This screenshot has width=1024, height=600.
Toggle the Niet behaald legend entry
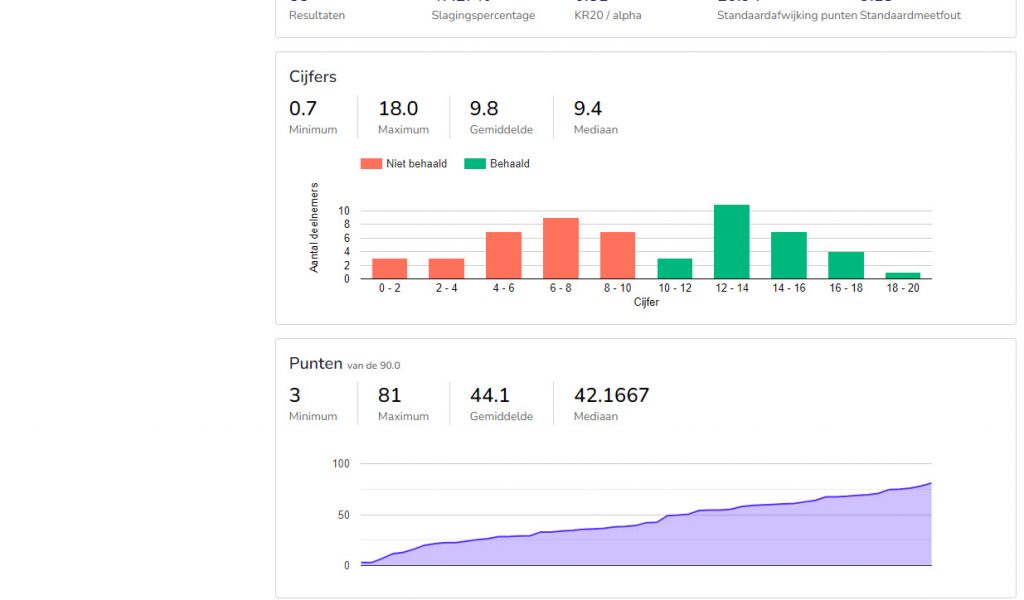[404, 164]
